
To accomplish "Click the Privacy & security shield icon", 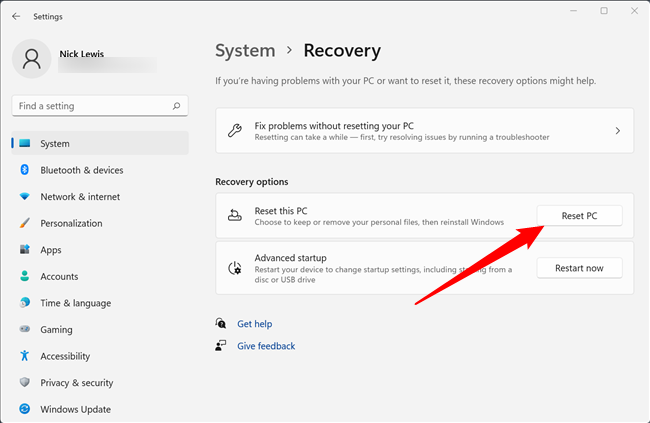I will pyautogui.click(x=24, y=382).
